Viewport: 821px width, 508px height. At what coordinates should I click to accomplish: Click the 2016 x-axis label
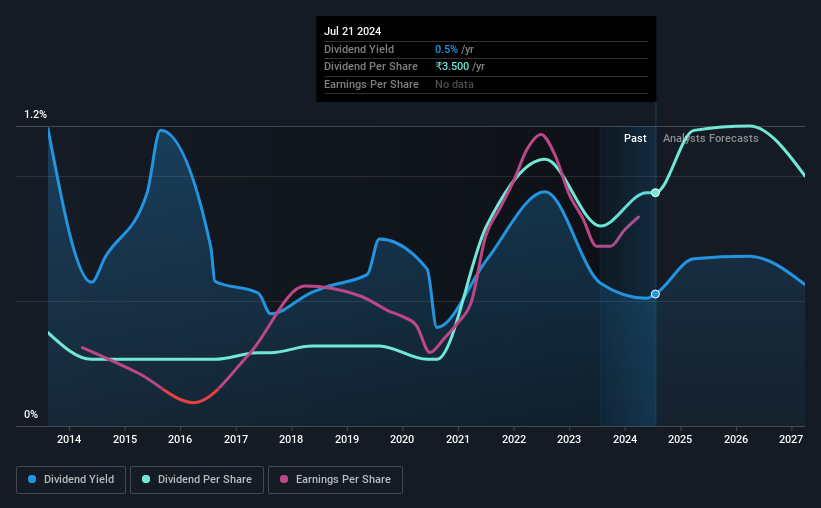(x=180, y=439)
